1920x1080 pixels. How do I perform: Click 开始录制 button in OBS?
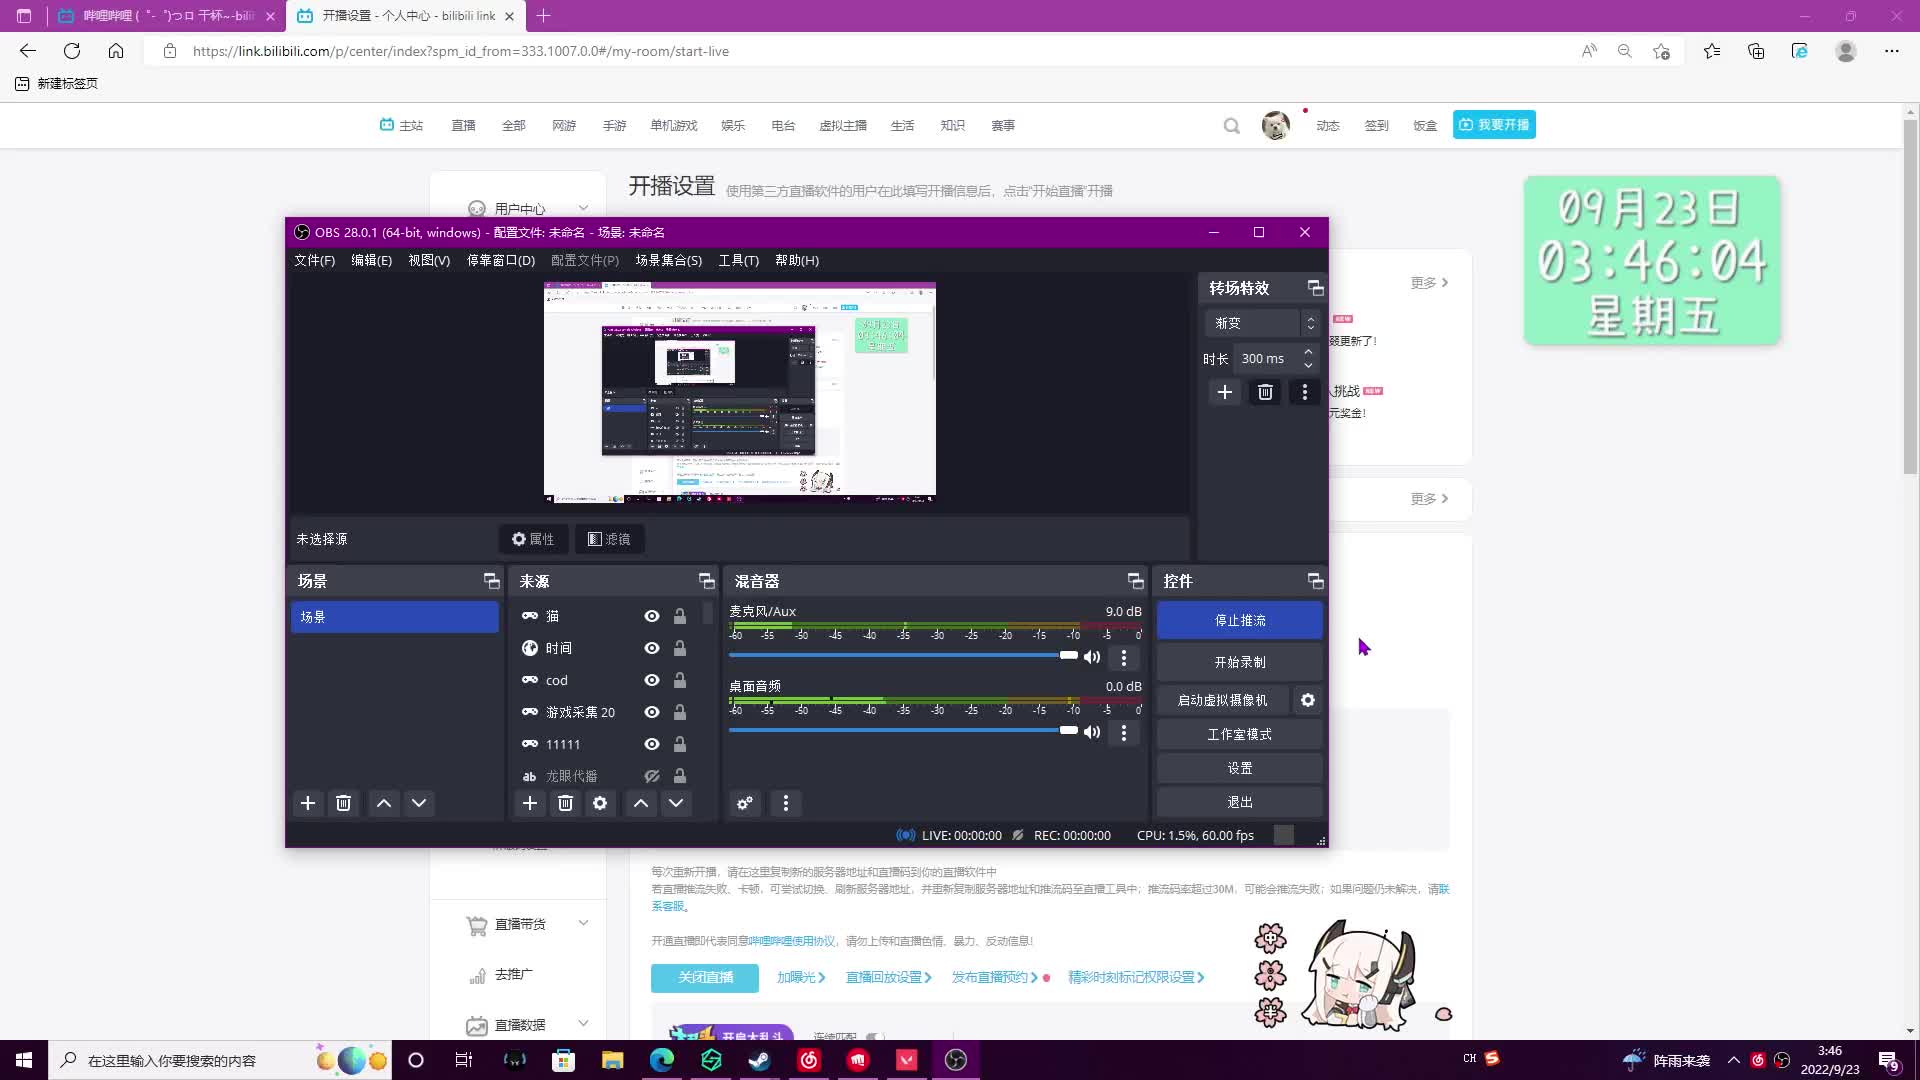coord(1240,662)
